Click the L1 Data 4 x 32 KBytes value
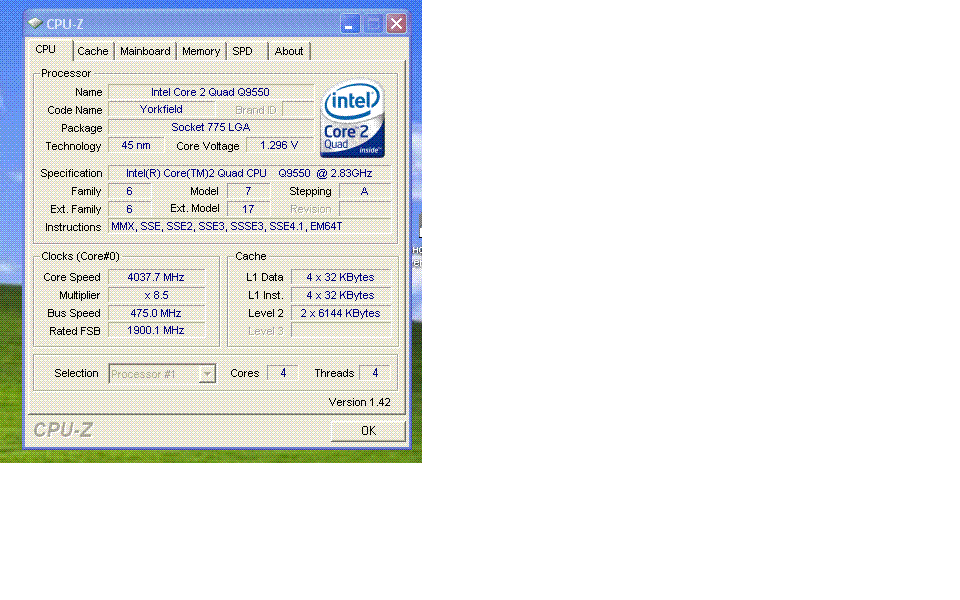960x600 pixels. (340, 277)
